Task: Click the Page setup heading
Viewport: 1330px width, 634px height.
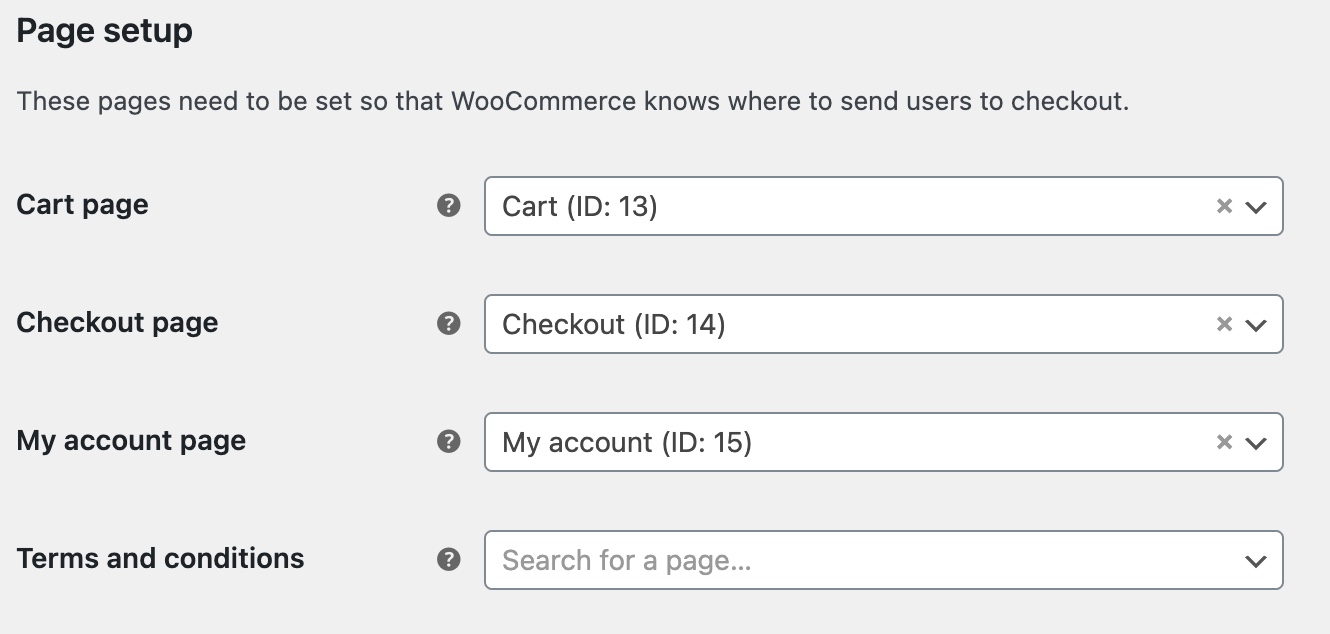Action: [104, 31]
